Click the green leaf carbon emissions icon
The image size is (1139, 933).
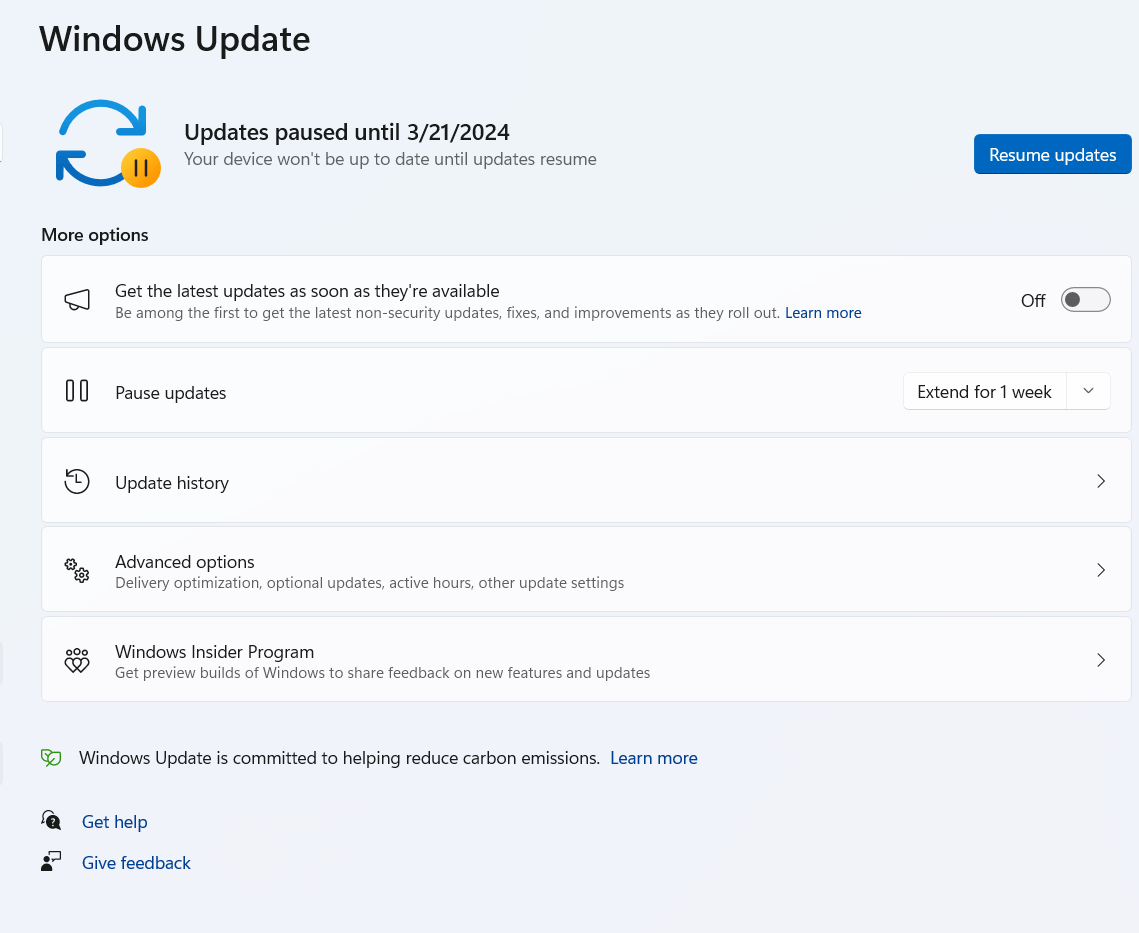[51, 758]
